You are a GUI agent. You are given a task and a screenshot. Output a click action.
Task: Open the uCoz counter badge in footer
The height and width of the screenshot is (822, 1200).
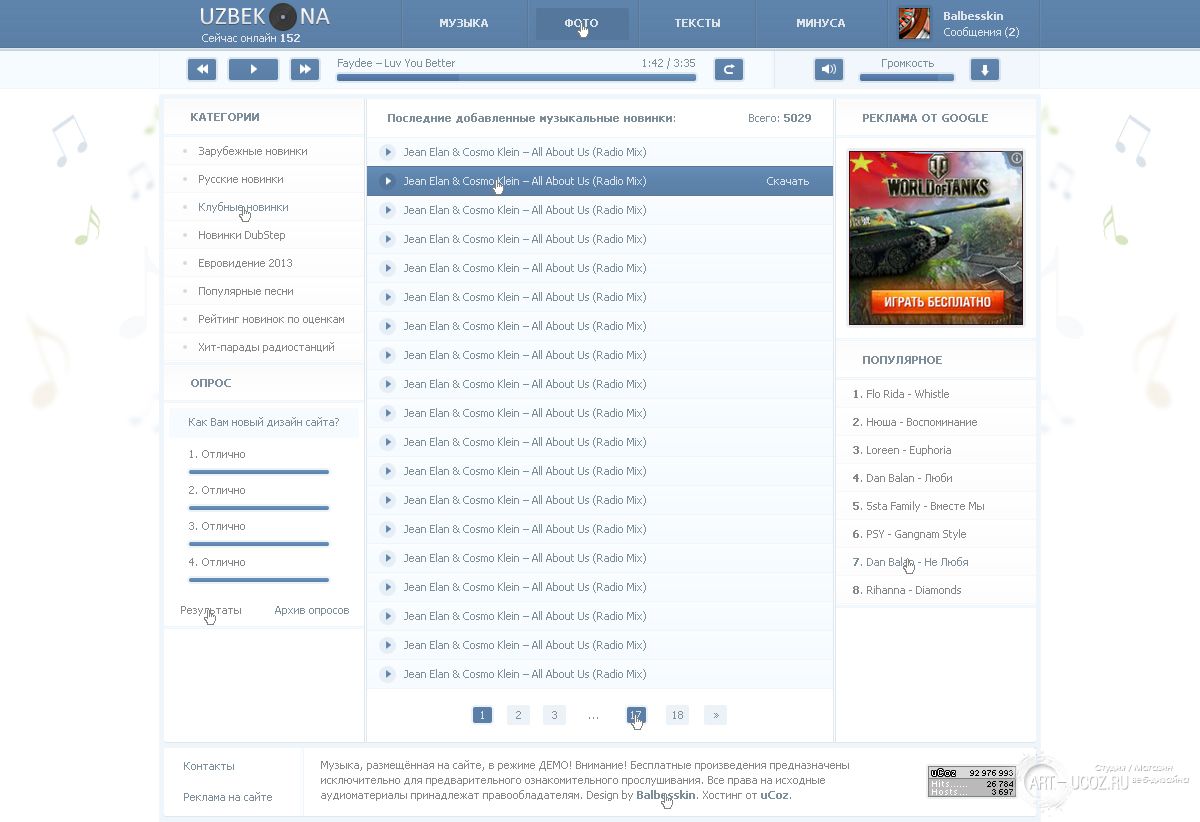[972, 781]
